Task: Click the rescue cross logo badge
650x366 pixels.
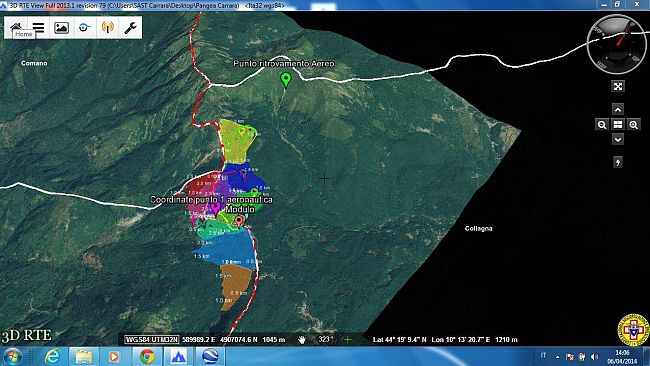Action: click(633, 330)
